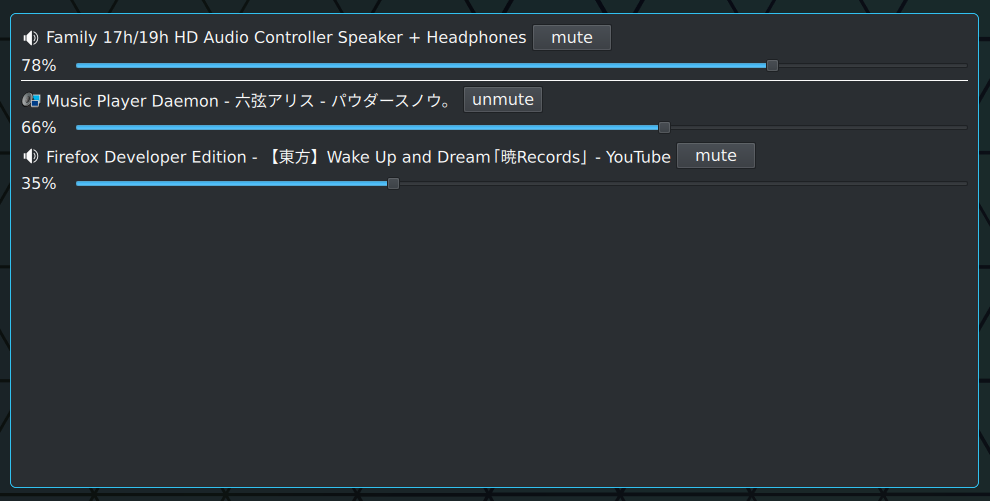Click the 66% volume percentage label
The height and width of the screenshot is (501, 990).
pos(39,128)
